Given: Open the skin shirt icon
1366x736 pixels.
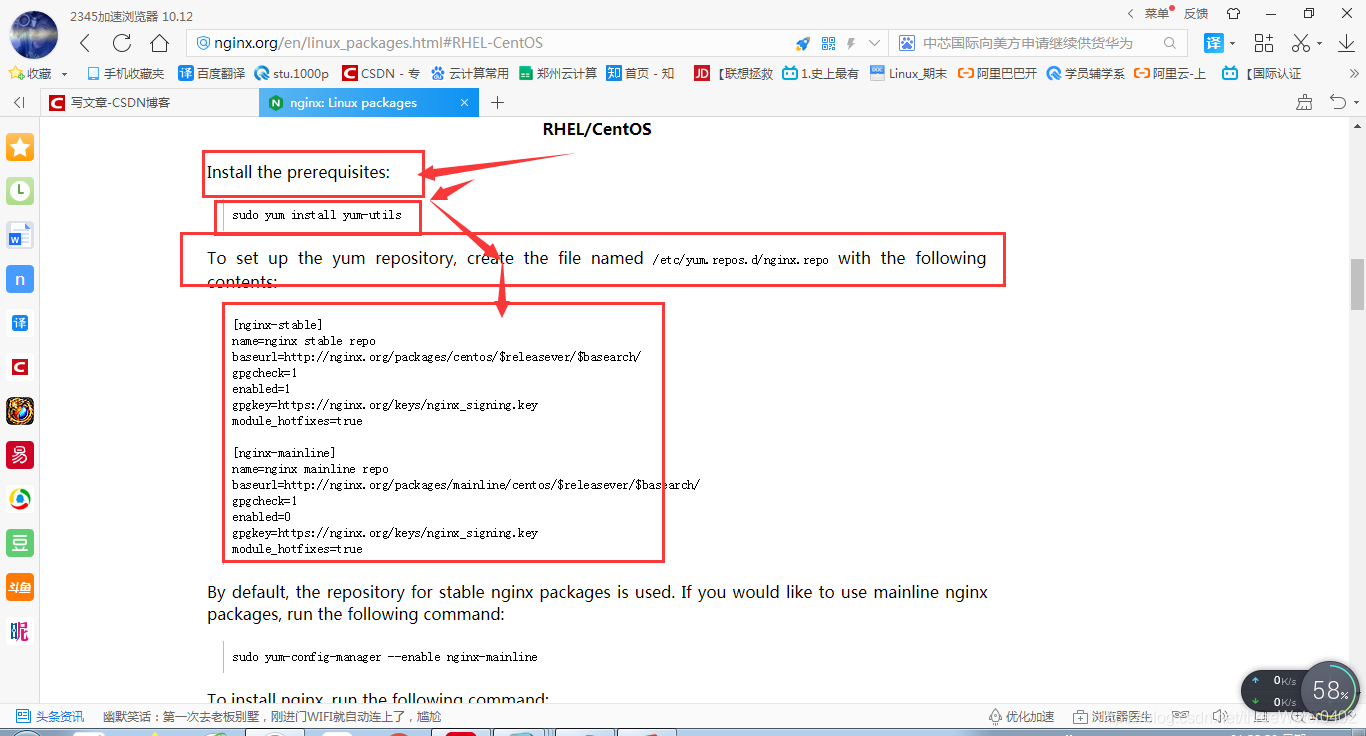Looking at the screenshot, I should pos(1233,14).
